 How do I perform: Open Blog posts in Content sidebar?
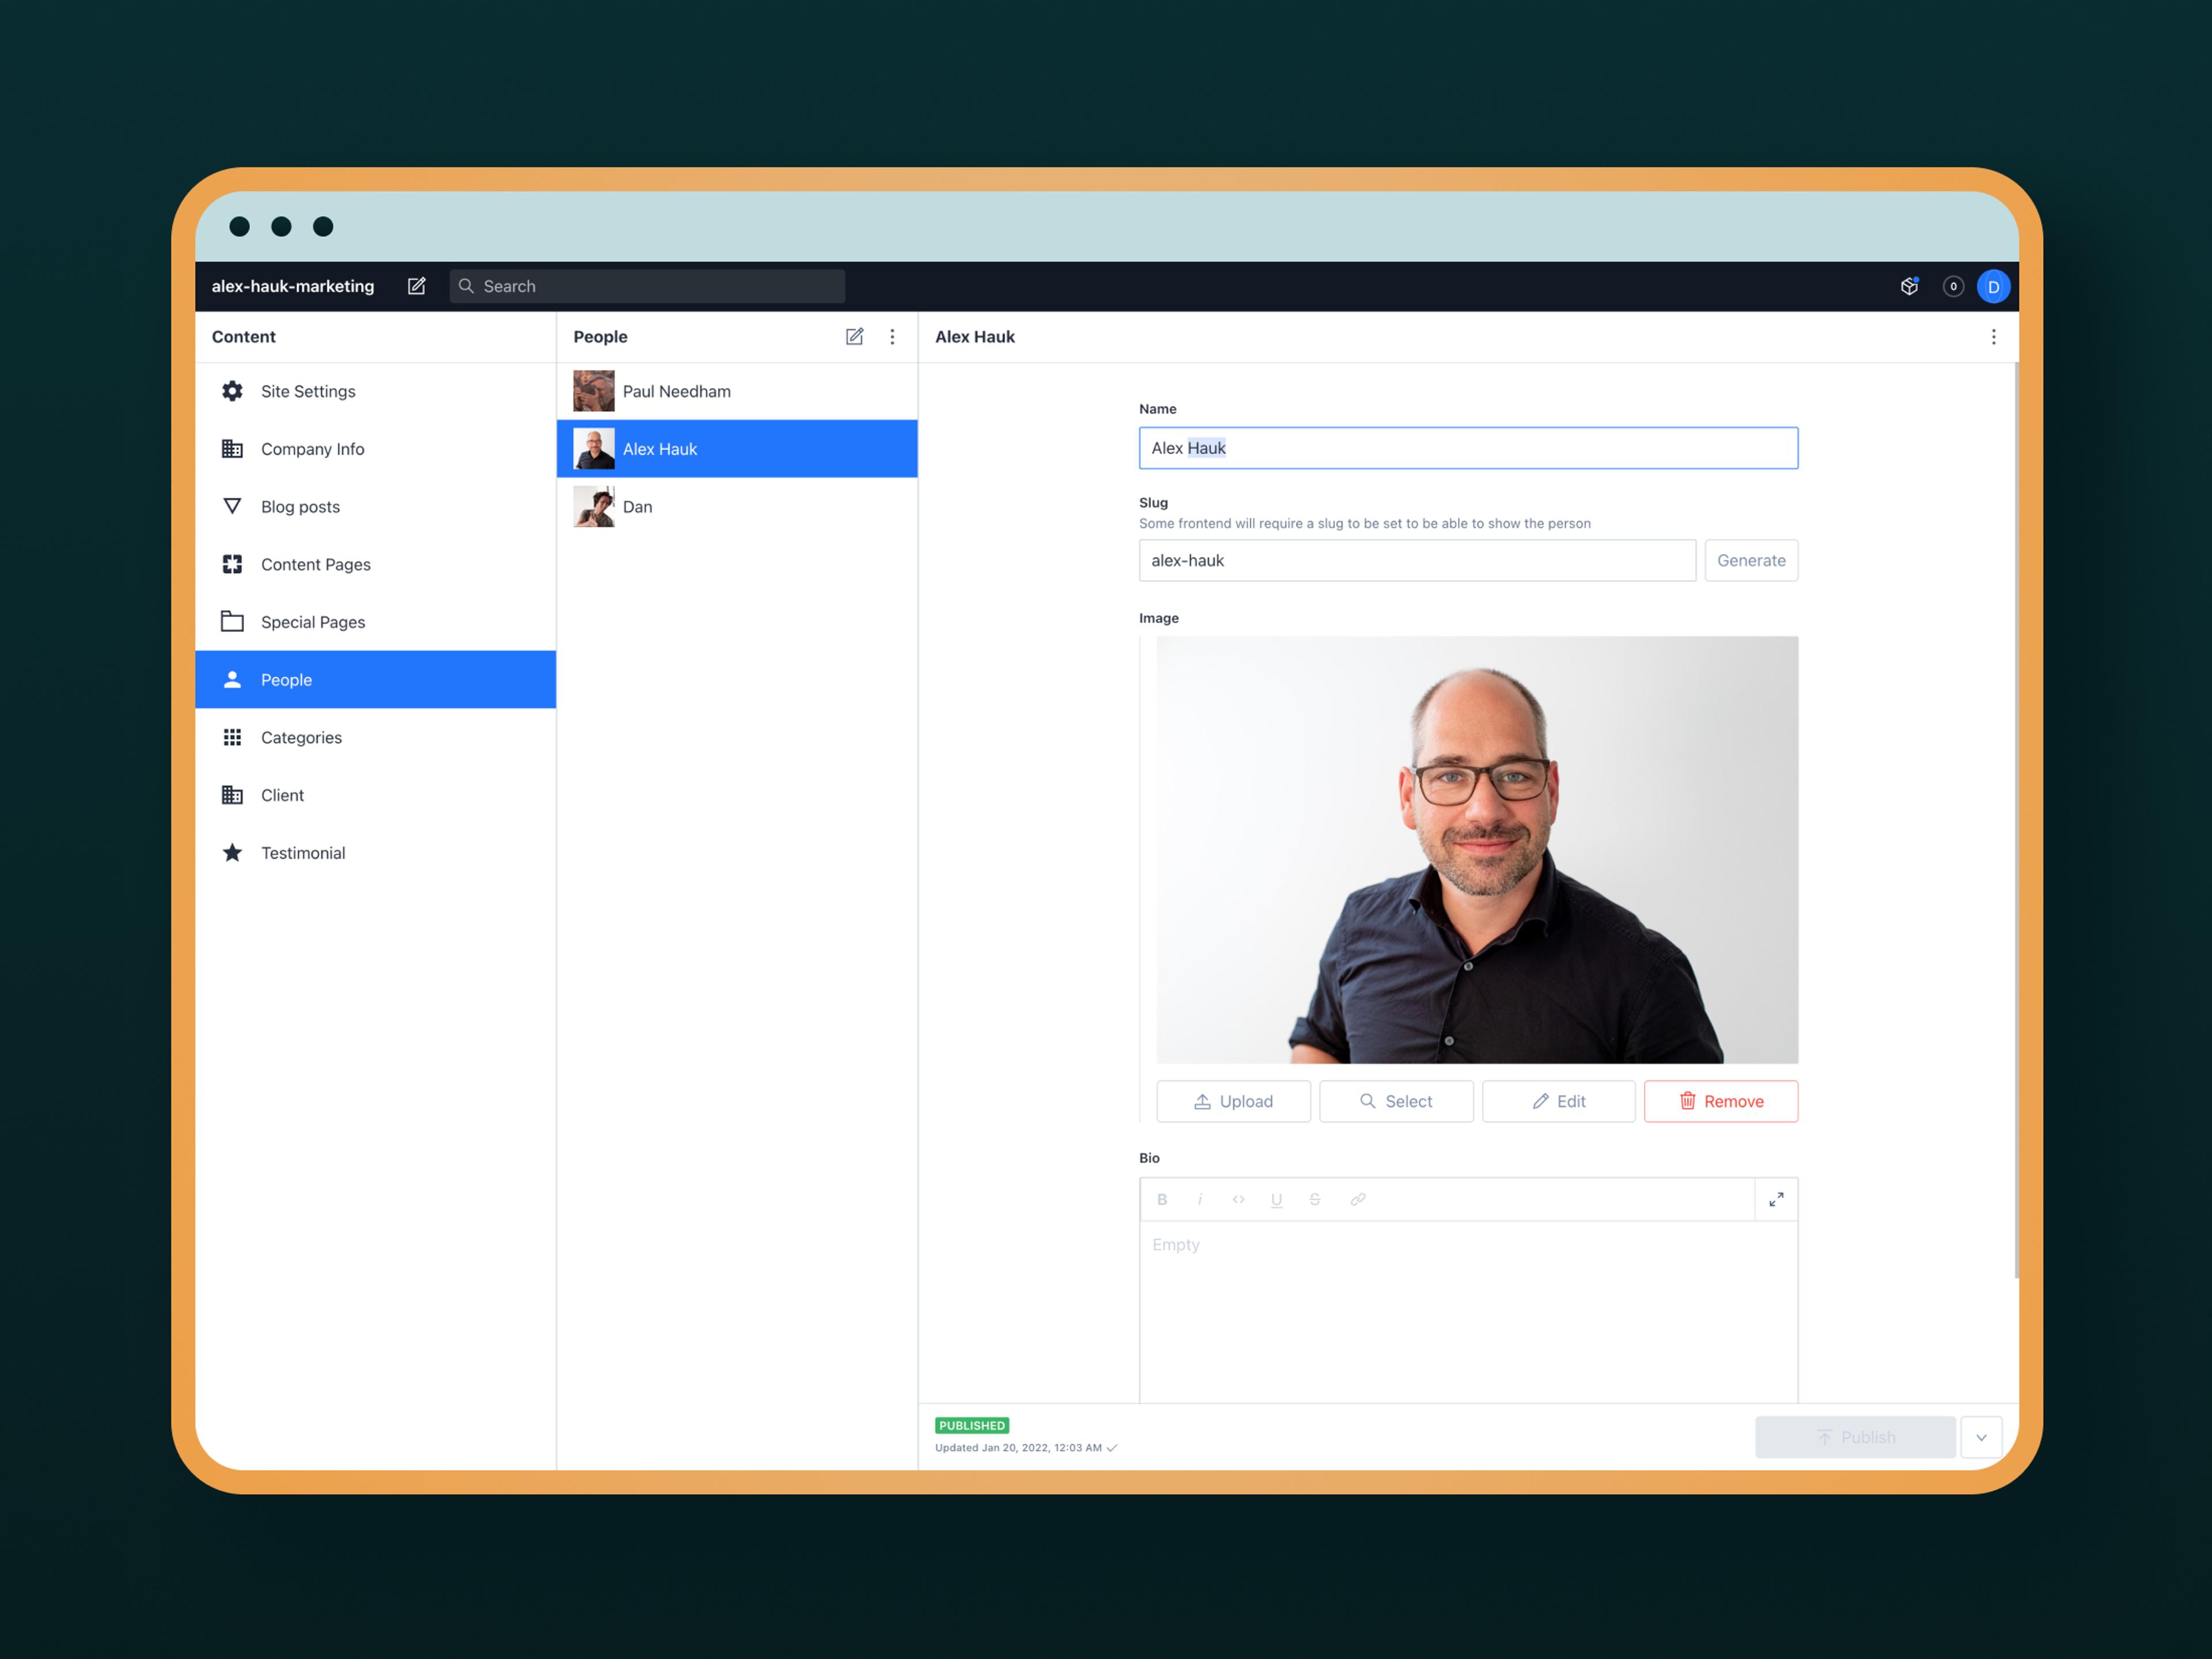coord(300,507)
